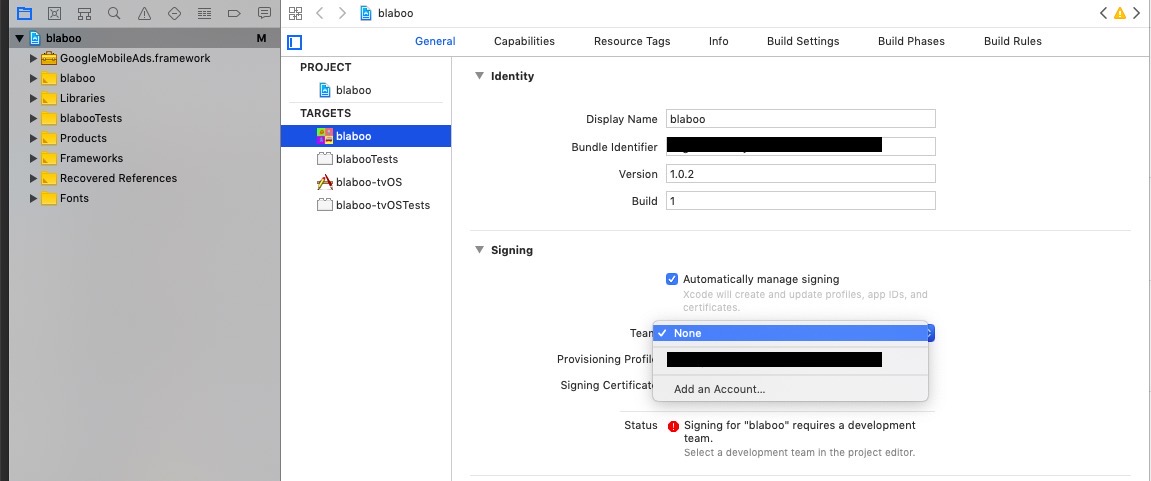Click blaboo file icon in jump bar
The height and width of the screenshot is (481, 1151).
click(x=366, y=13)
